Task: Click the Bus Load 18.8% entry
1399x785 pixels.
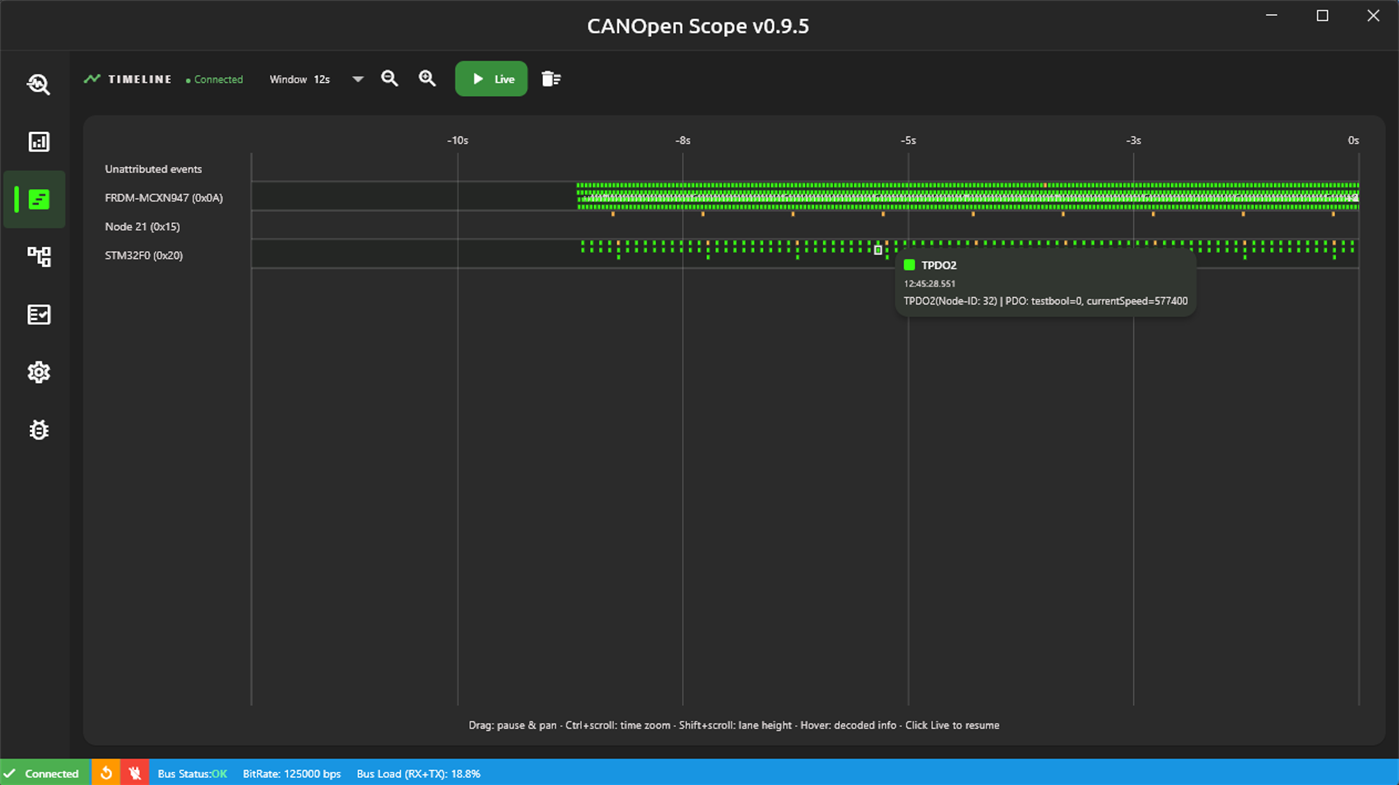Action: click(418, 774)
